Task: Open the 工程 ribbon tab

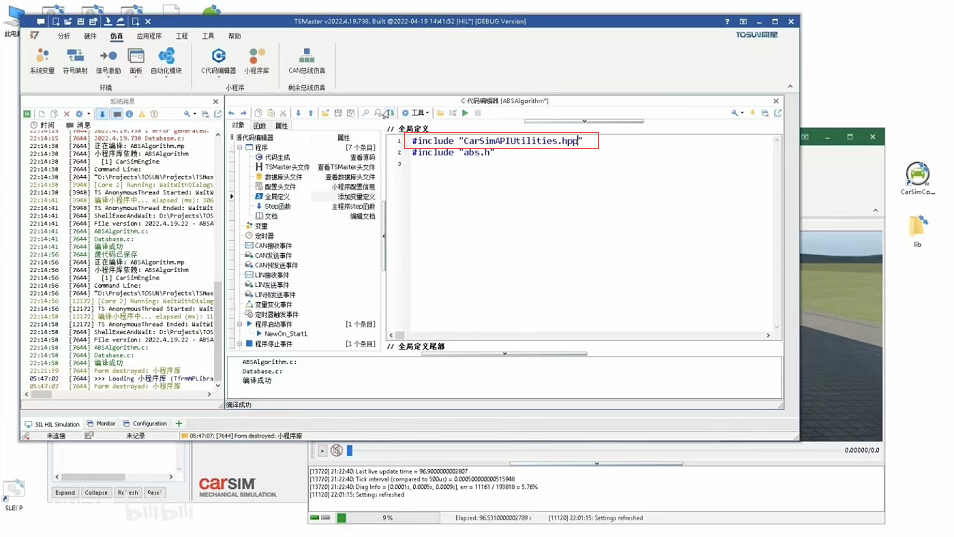Action: [181, 36]
